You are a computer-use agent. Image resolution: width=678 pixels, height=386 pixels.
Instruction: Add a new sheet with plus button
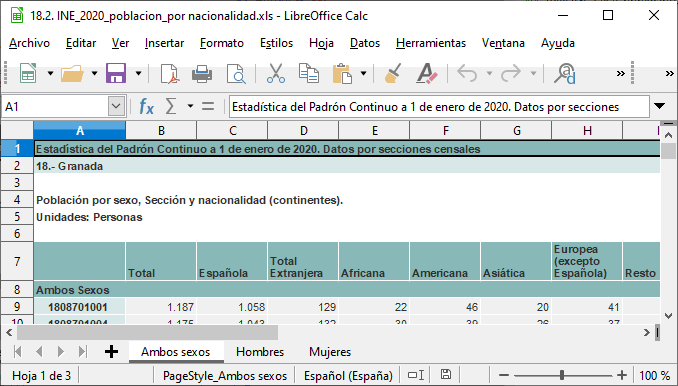[111, 352]
